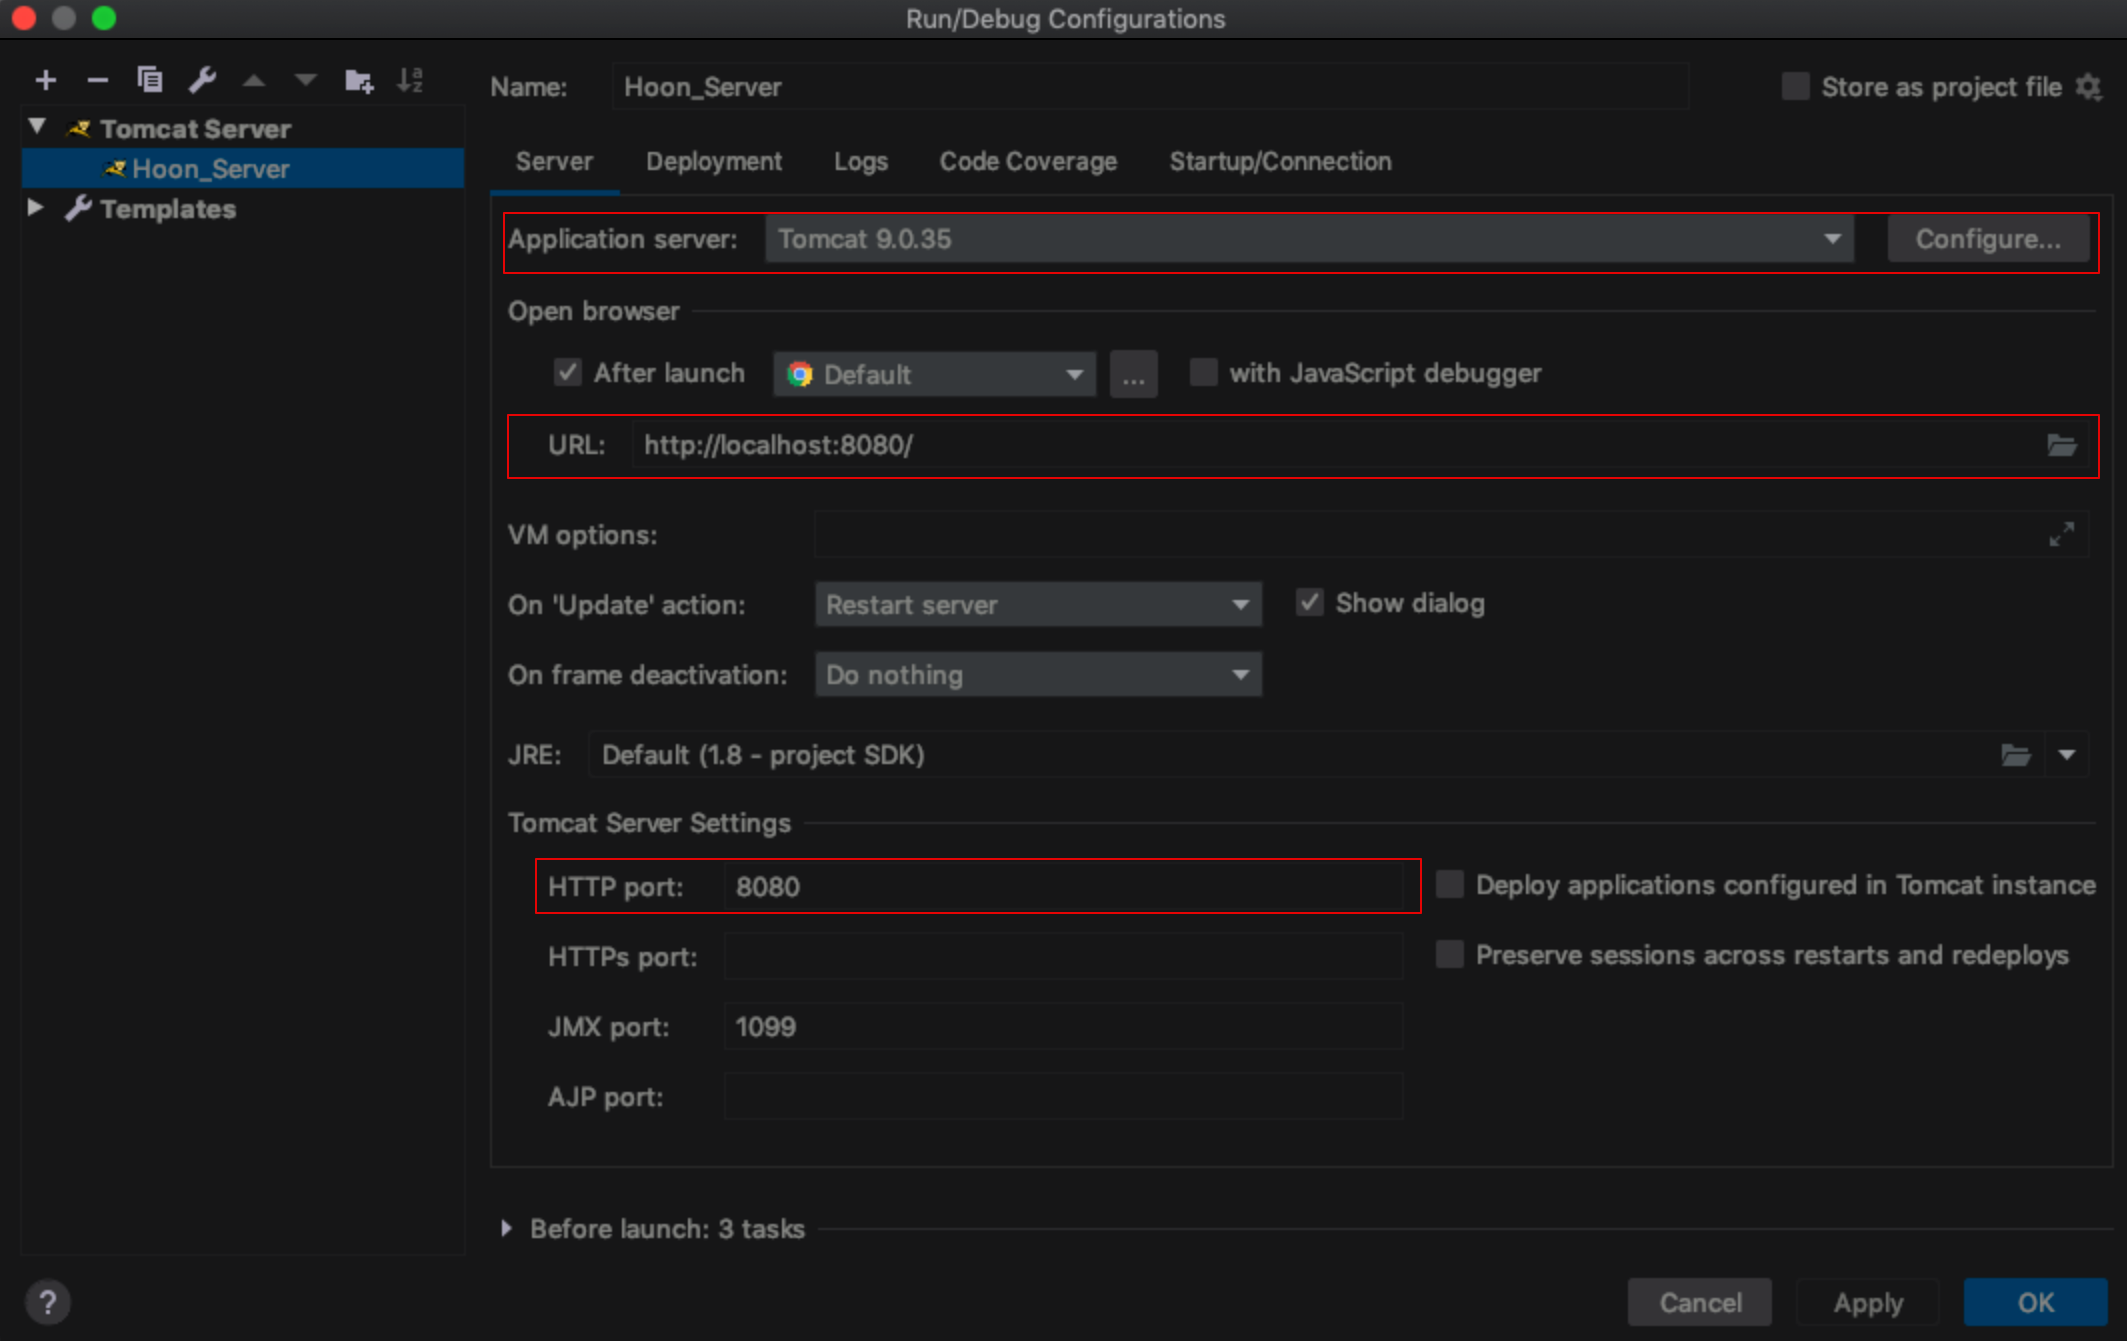Click the copy configuration icon
Viewport: 2127px width, 1341px height.
(x=150, y=80)
